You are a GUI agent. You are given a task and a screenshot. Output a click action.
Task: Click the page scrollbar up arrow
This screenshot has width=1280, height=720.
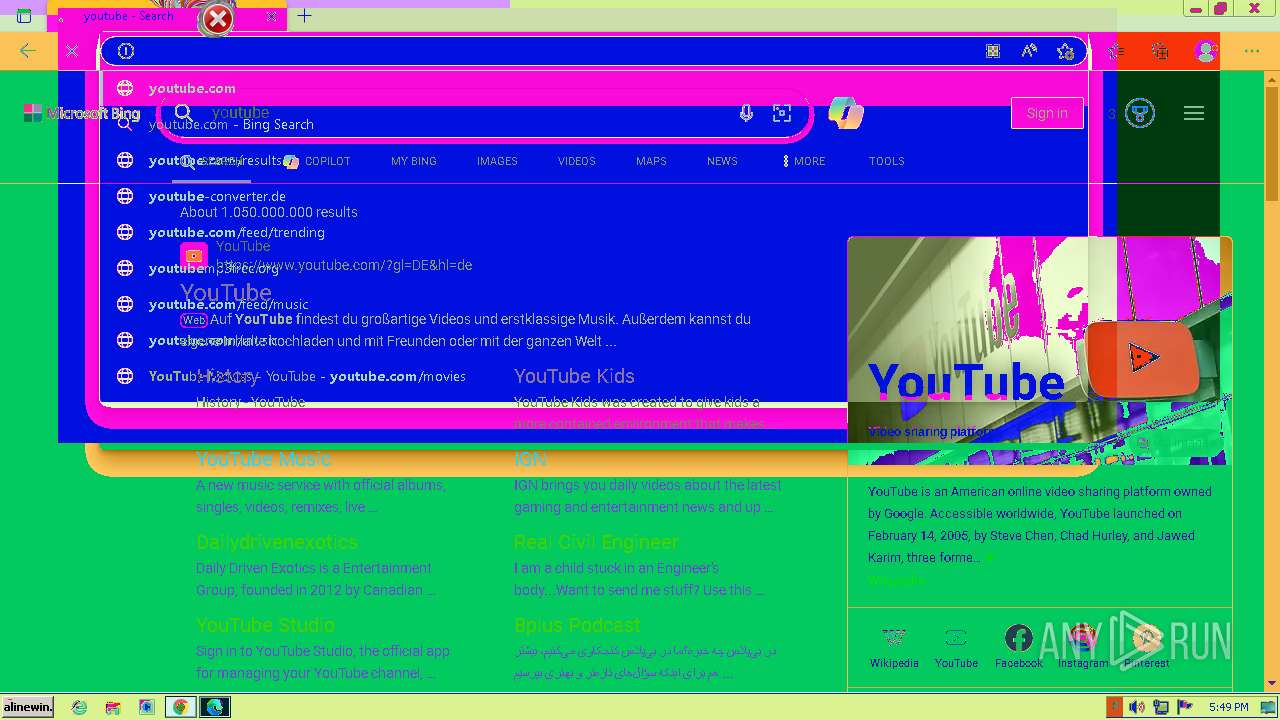pos(1272,77)
